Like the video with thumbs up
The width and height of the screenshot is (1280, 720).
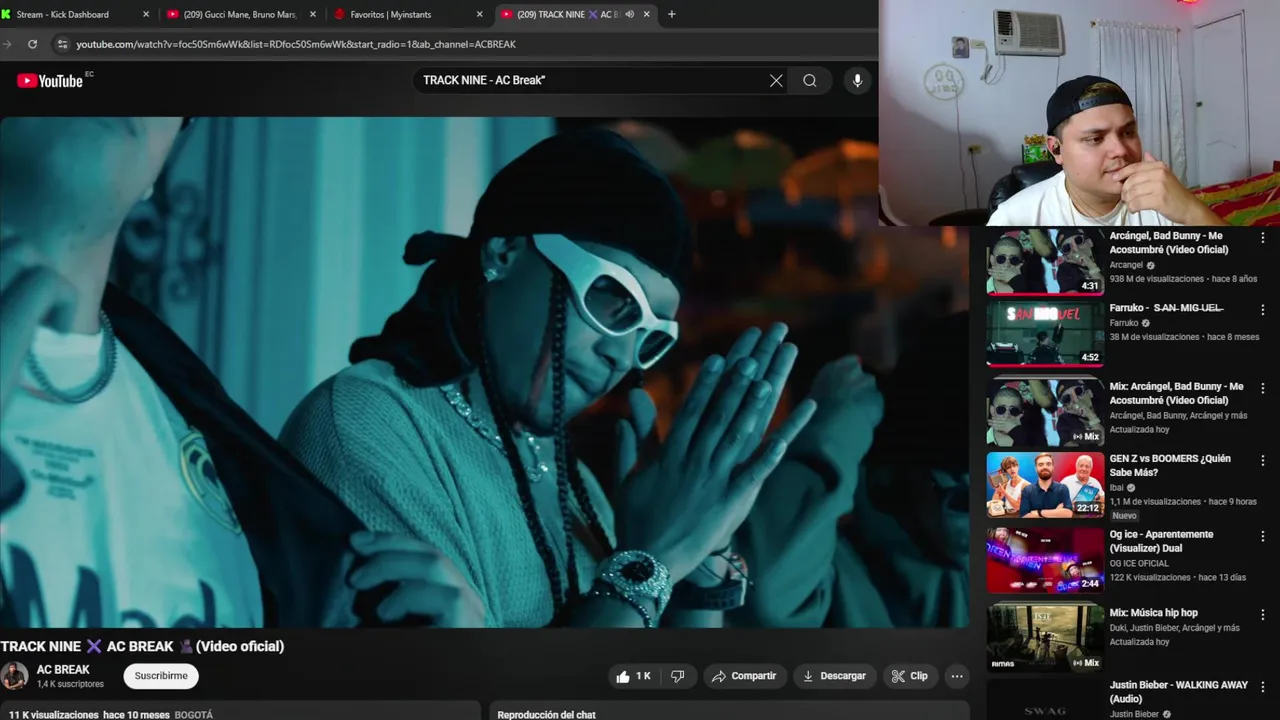pos(633,676)
